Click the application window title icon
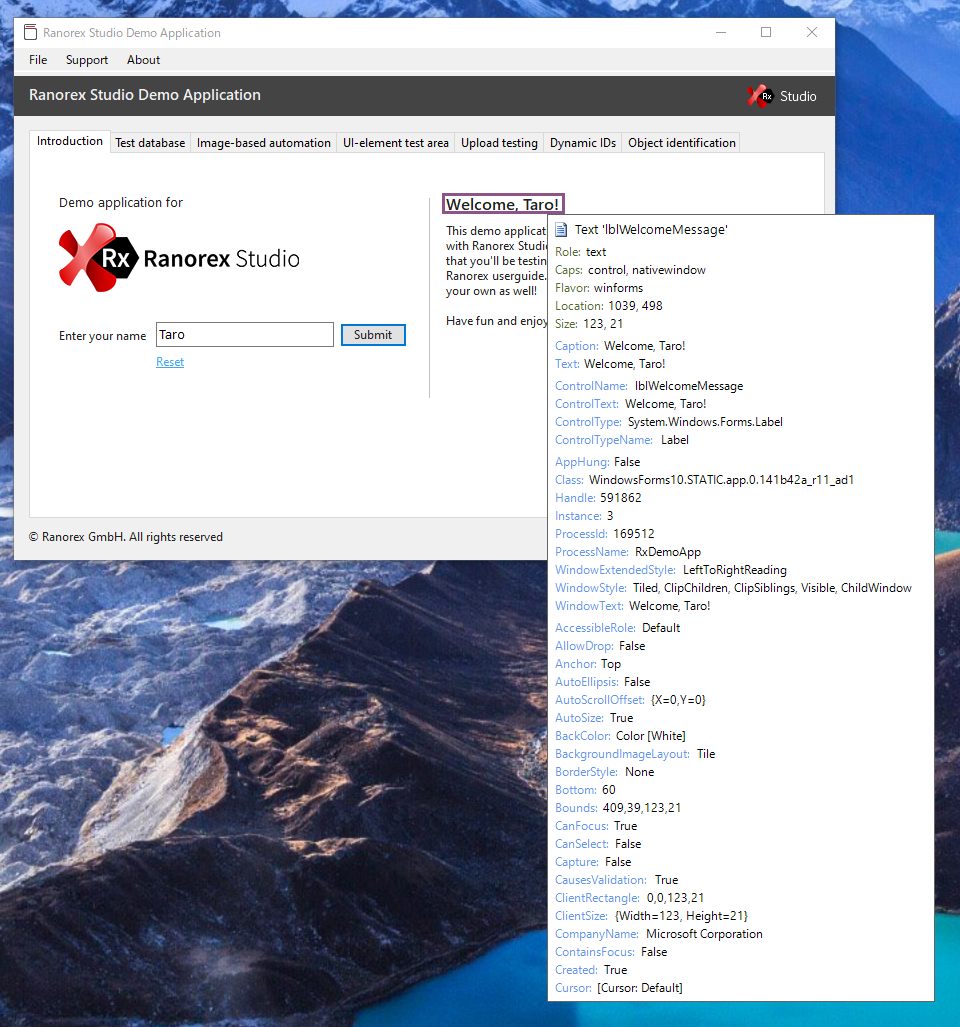Image resolution: width=960 pixels, height=1027 pixels. tap(30, 32)
